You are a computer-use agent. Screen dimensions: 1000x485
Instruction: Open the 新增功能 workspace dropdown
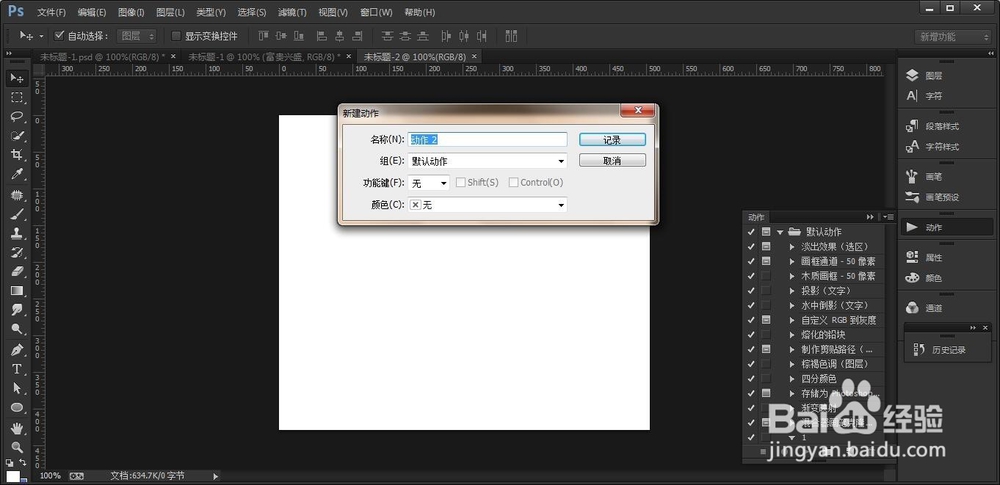coord(953,37)
